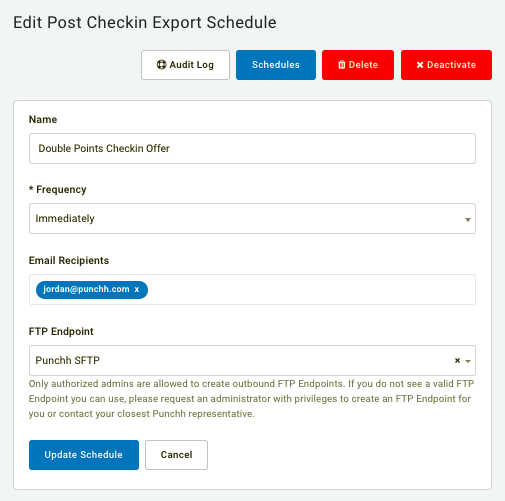Screen dimensions: 505x501
Task: Click the trash can icon on Delete
Action: [342, 65]
